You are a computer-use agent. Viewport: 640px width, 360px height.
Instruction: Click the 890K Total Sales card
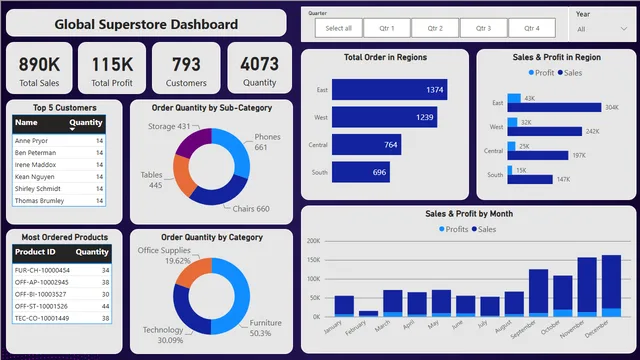pyautogui.click(x=39, y=68)
